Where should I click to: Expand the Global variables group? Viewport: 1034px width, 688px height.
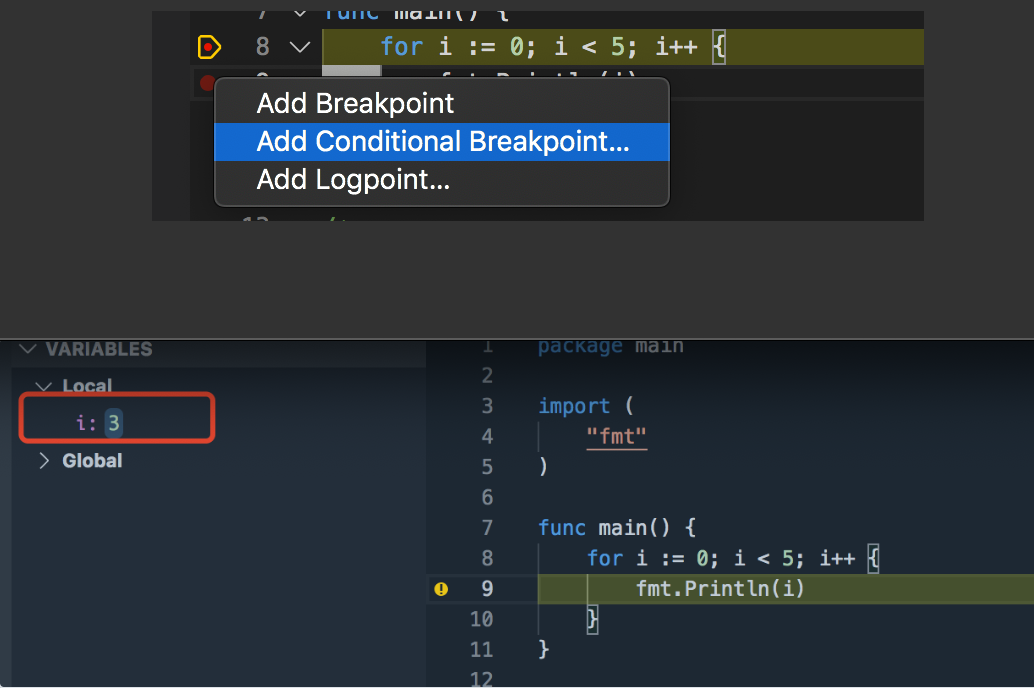coord(44,461)
